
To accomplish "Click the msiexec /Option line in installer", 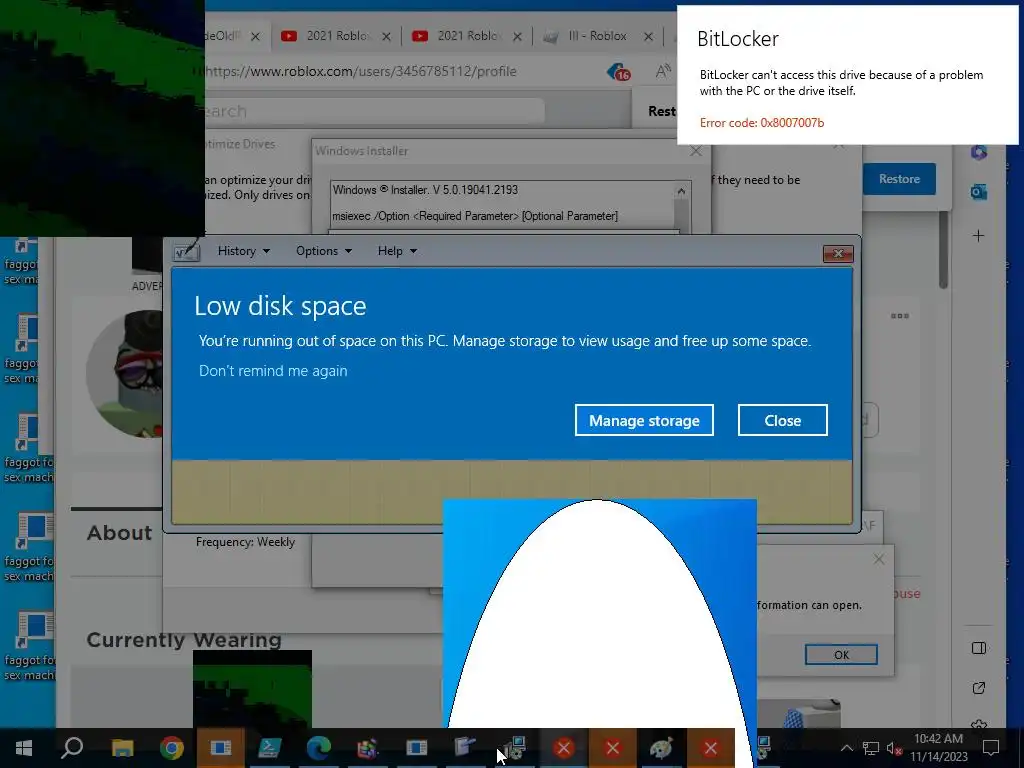I will 475,216.
